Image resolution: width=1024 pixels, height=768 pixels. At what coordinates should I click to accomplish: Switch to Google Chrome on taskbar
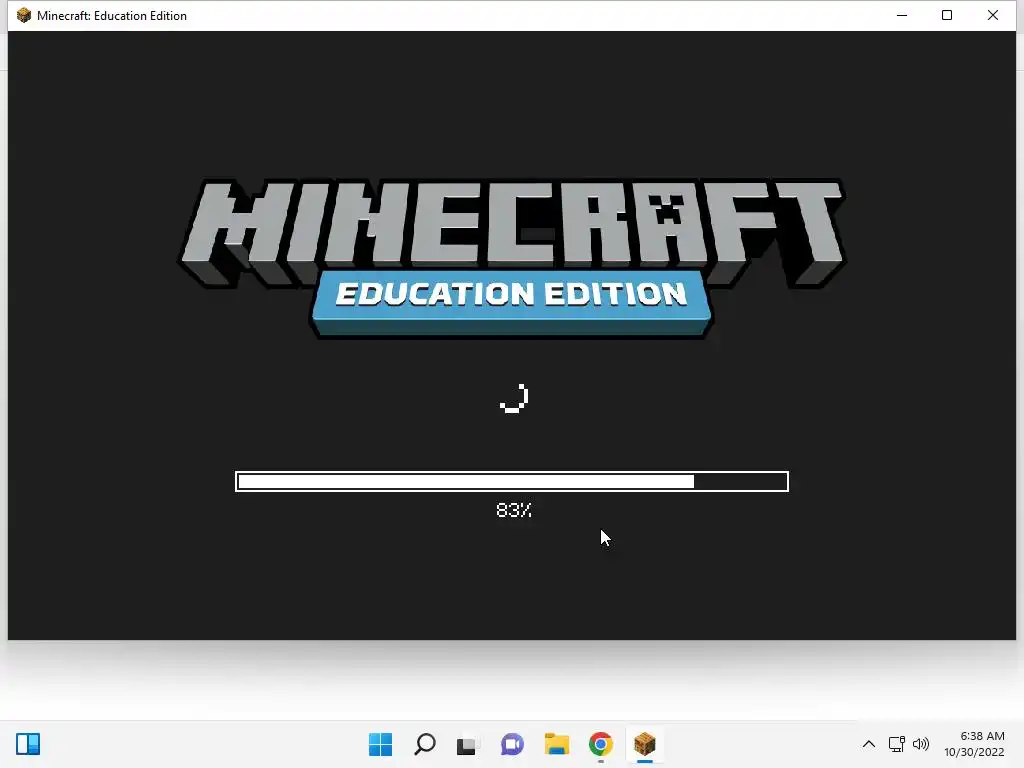pos(600,744)
